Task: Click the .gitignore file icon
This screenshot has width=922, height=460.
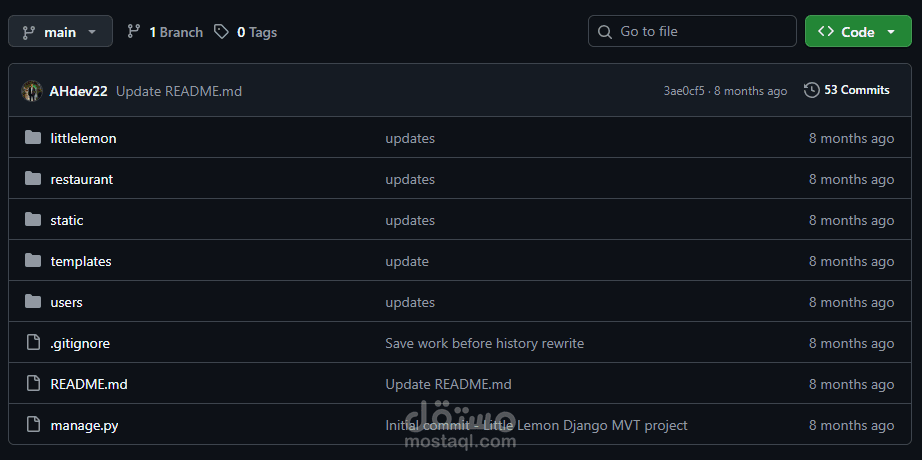Action: pos(34,342)
